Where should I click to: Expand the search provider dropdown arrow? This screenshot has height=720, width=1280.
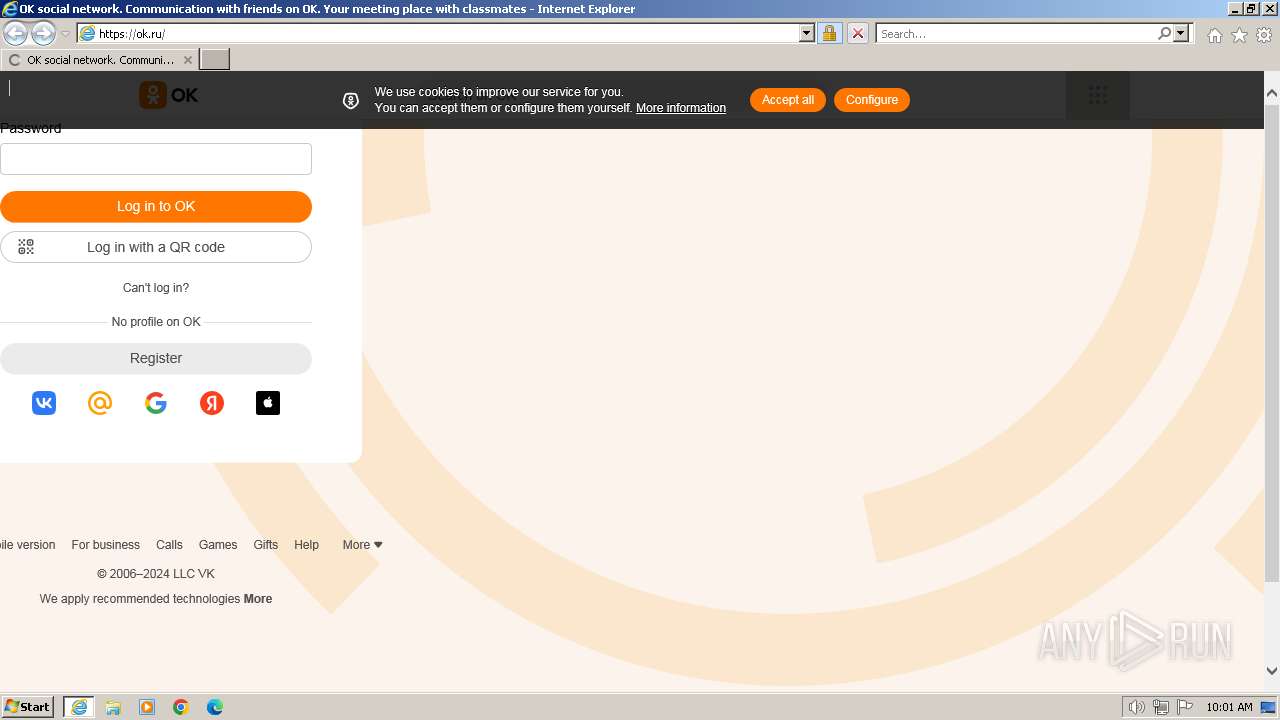(x=1181, y=33)
